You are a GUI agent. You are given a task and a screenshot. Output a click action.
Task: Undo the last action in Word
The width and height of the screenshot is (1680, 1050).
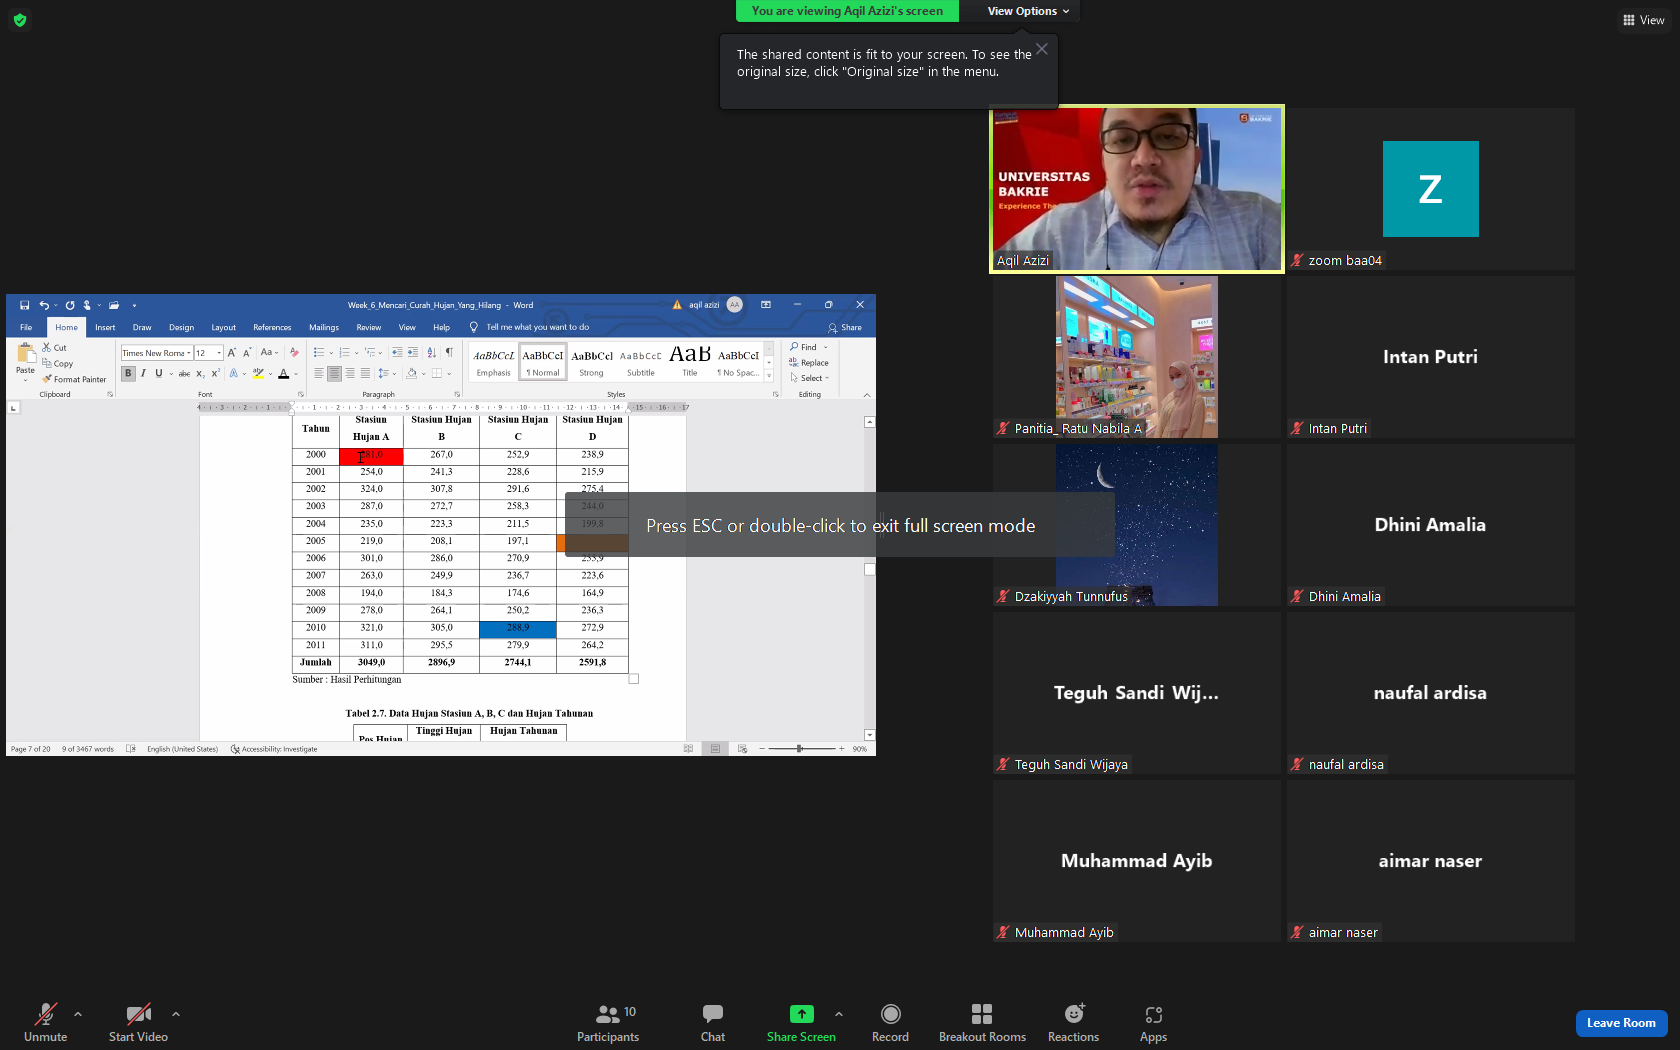[x=43, y=305]
